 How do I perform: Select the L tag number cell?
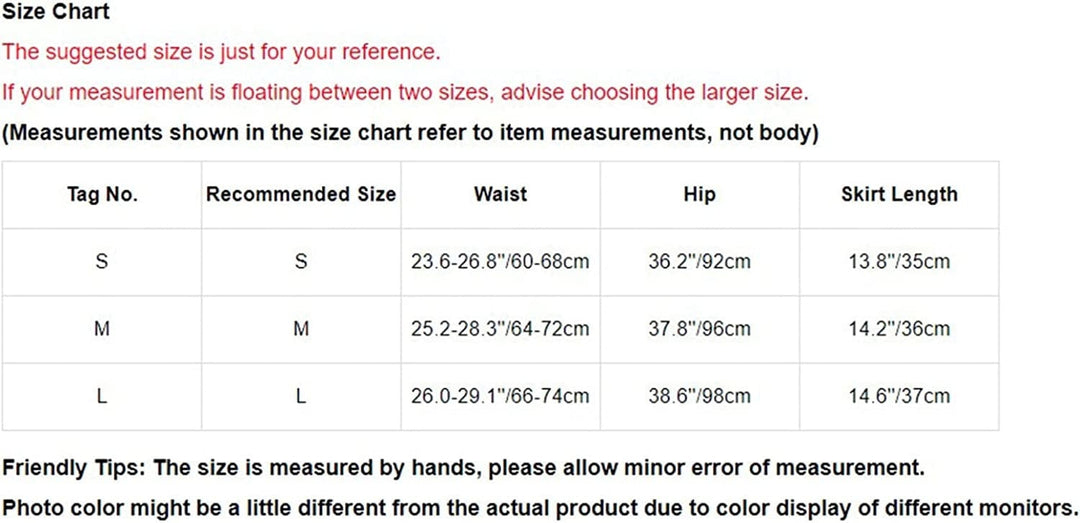point(102,396)
